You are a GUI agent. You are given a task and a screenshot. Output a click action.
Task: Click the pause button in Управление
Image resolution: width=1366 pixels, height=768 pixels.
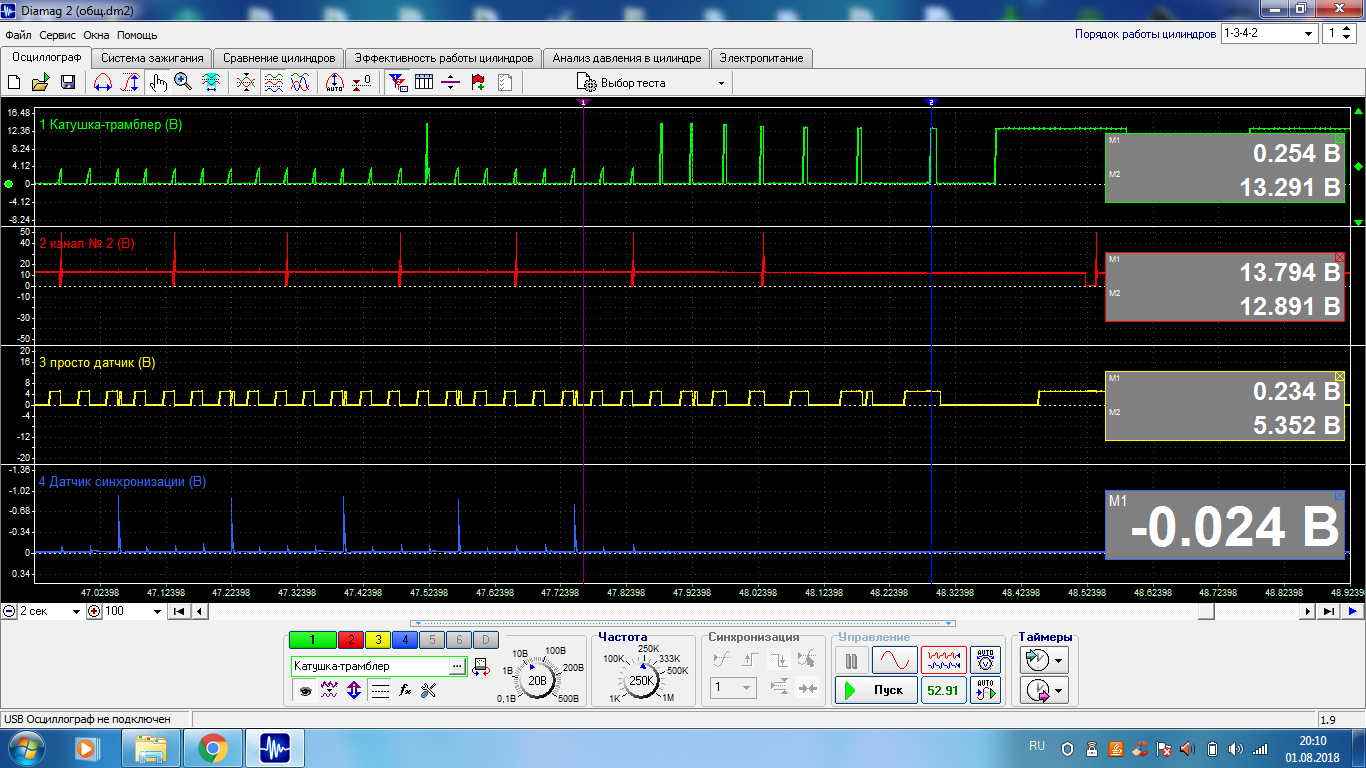click(852, 660)
